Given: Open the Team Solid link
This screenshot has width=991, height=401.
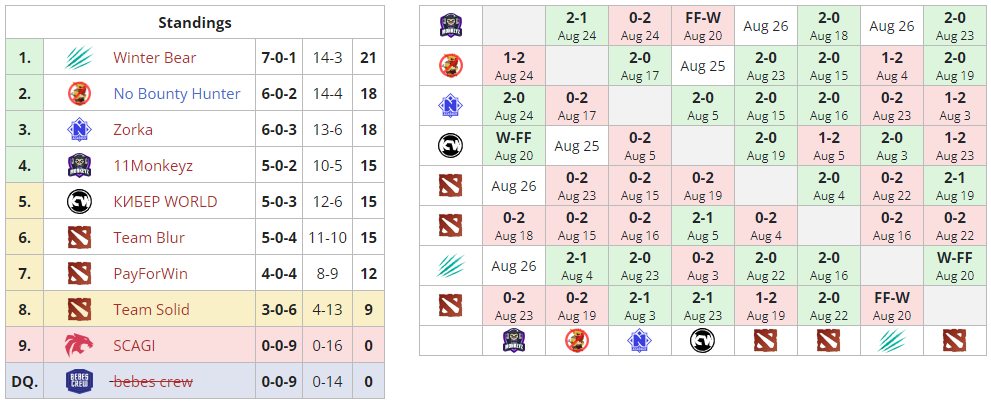Looking at the screenshot, I should 151,310.
